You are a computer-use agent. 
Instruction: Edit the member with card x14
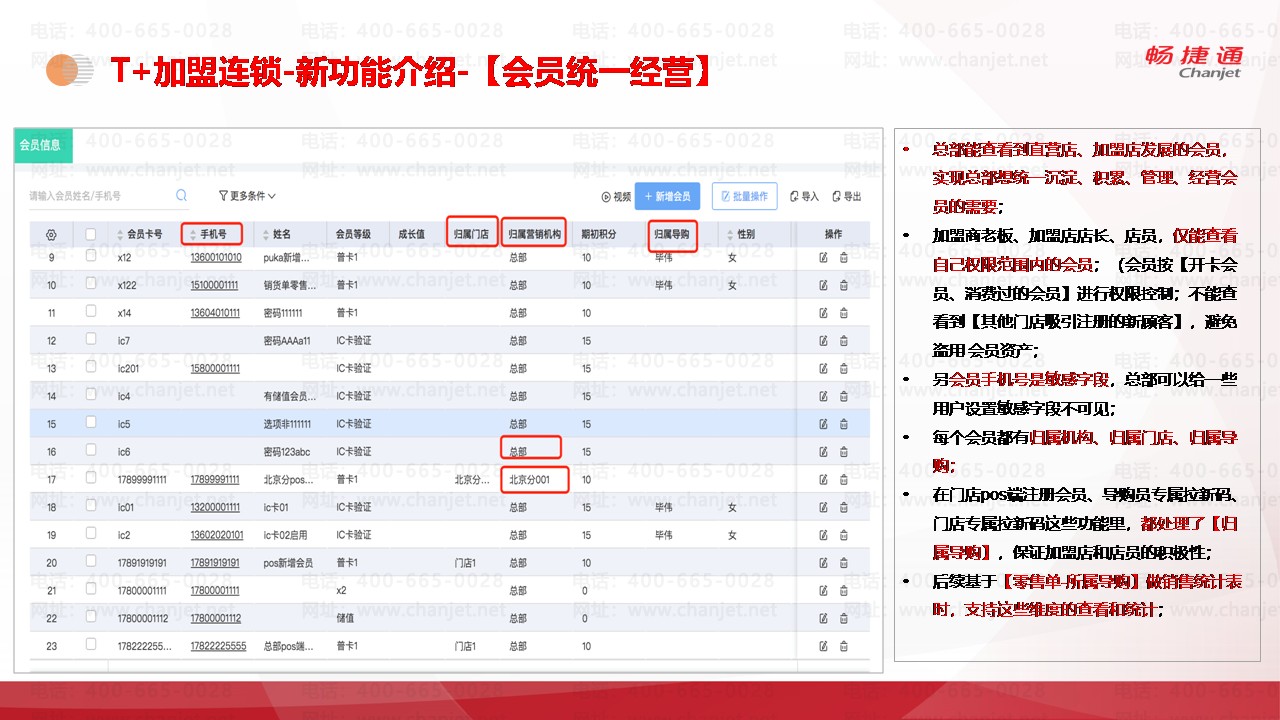823,313
